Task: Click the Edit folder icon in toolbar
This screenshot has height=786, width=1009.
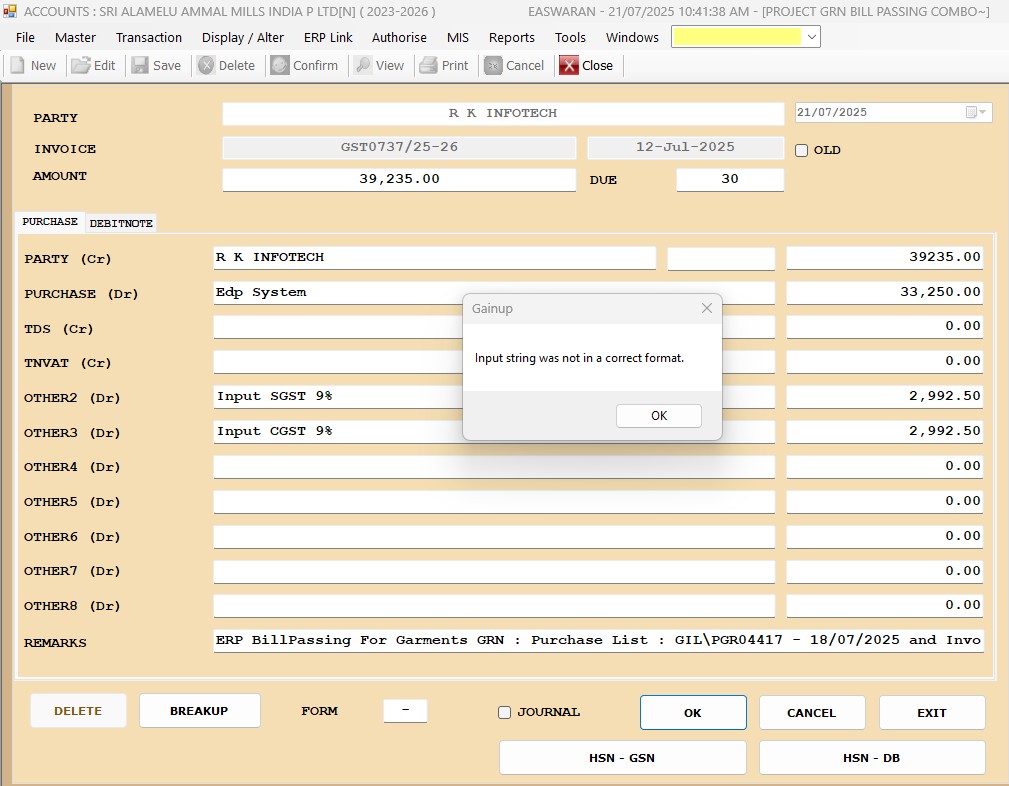Action: [x=80, y=65]
